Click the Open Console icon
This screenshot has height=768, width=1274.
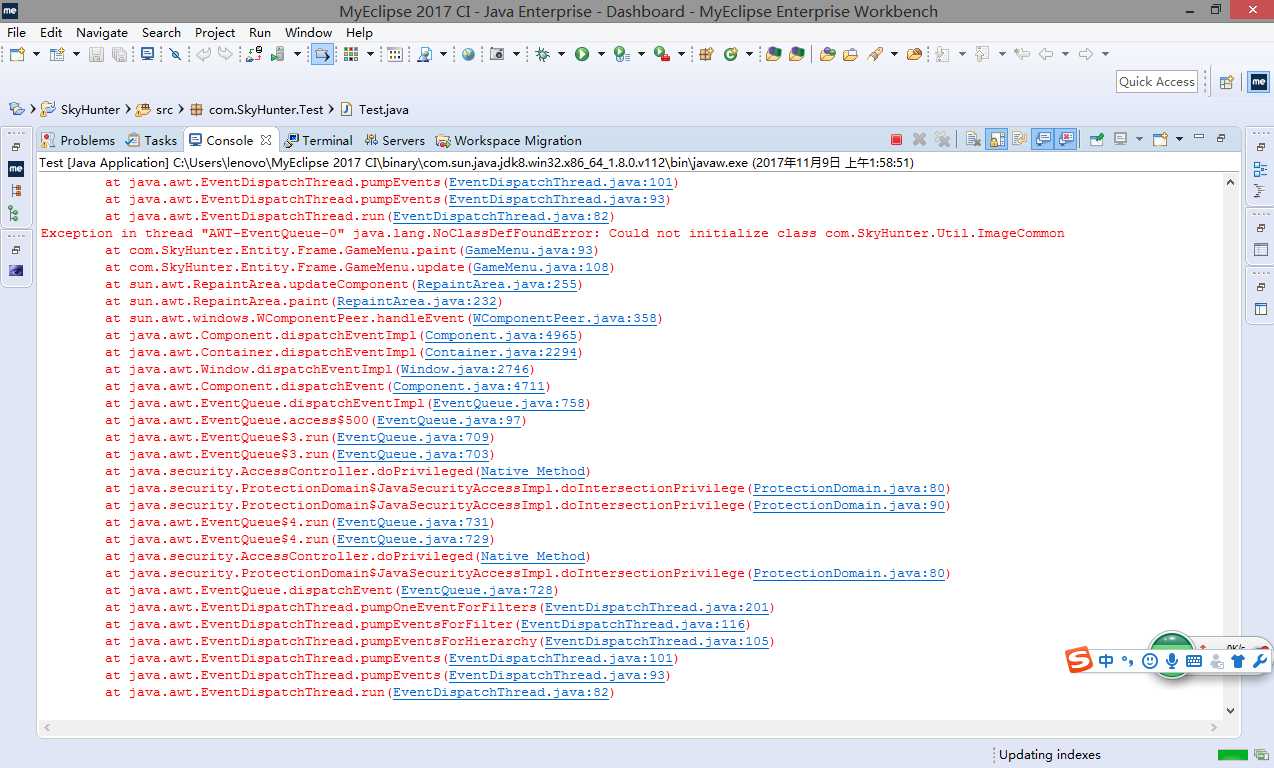point(1160,140)
